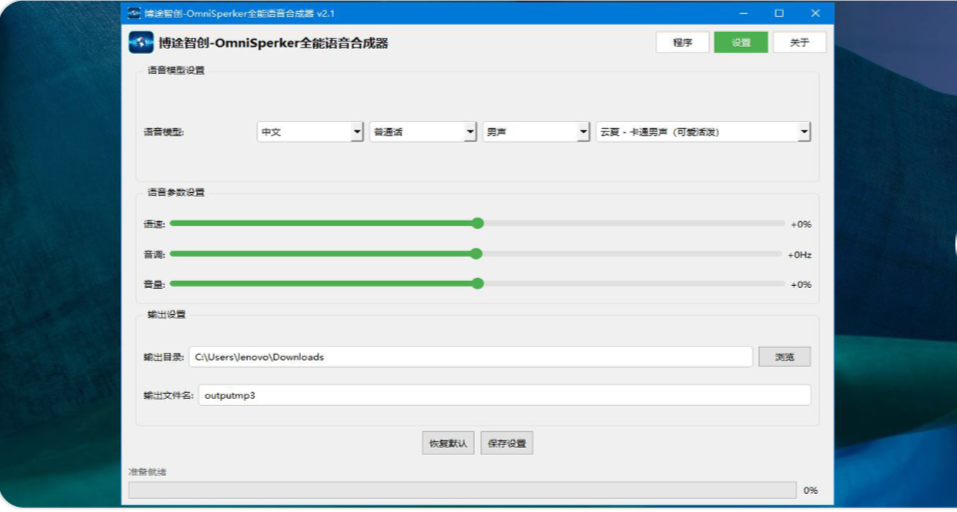Open the 设置 tab
957x512 pixels.
click(x=741, y=42)
